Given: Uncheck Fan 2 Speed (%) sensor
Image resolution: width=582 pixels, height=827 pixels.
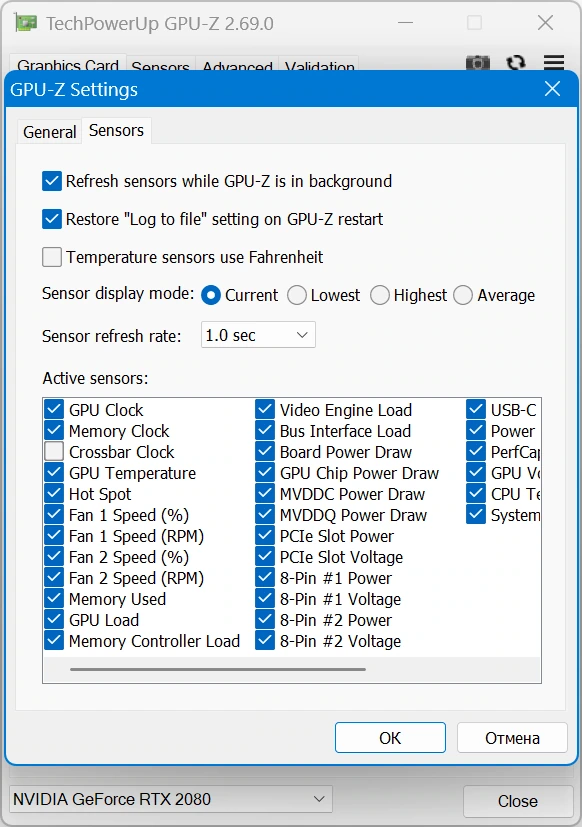Looking at the screenshot, I should tap(54, 557).
